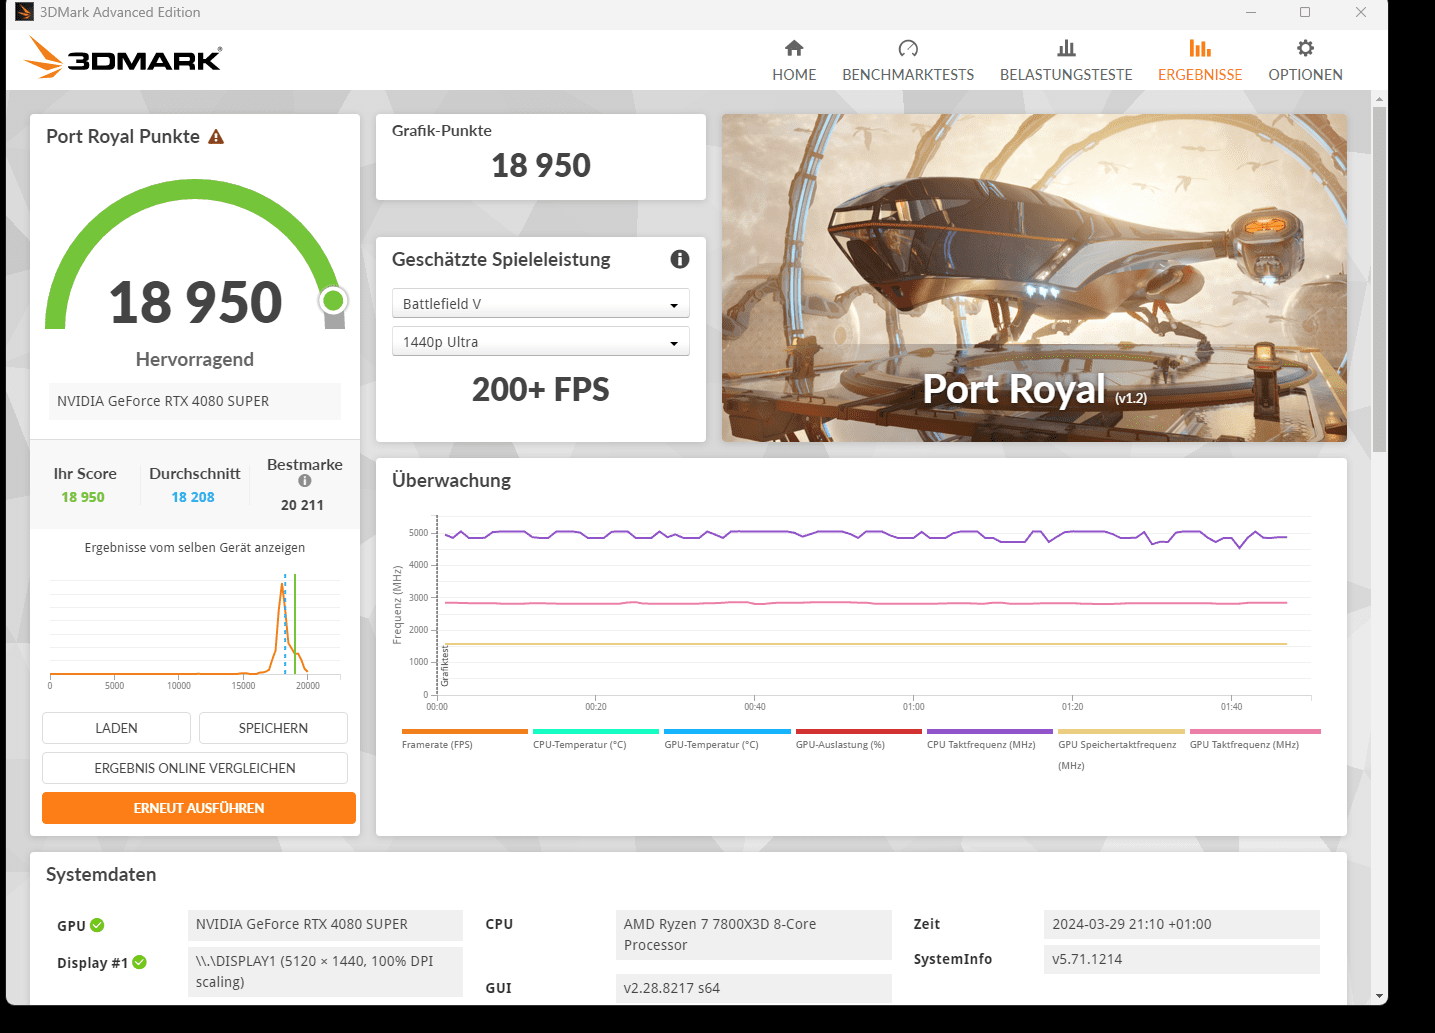Viewport: 1435px width, 1033px height.
Task: Click the SPEICHERN button
Action: click(x=273, y=728)
